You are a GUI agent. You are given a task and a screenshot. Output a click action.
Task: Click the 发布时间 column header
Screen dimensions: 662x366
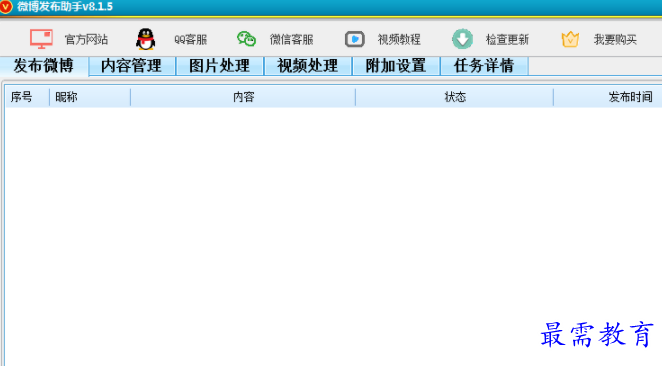tap(608, 97)
